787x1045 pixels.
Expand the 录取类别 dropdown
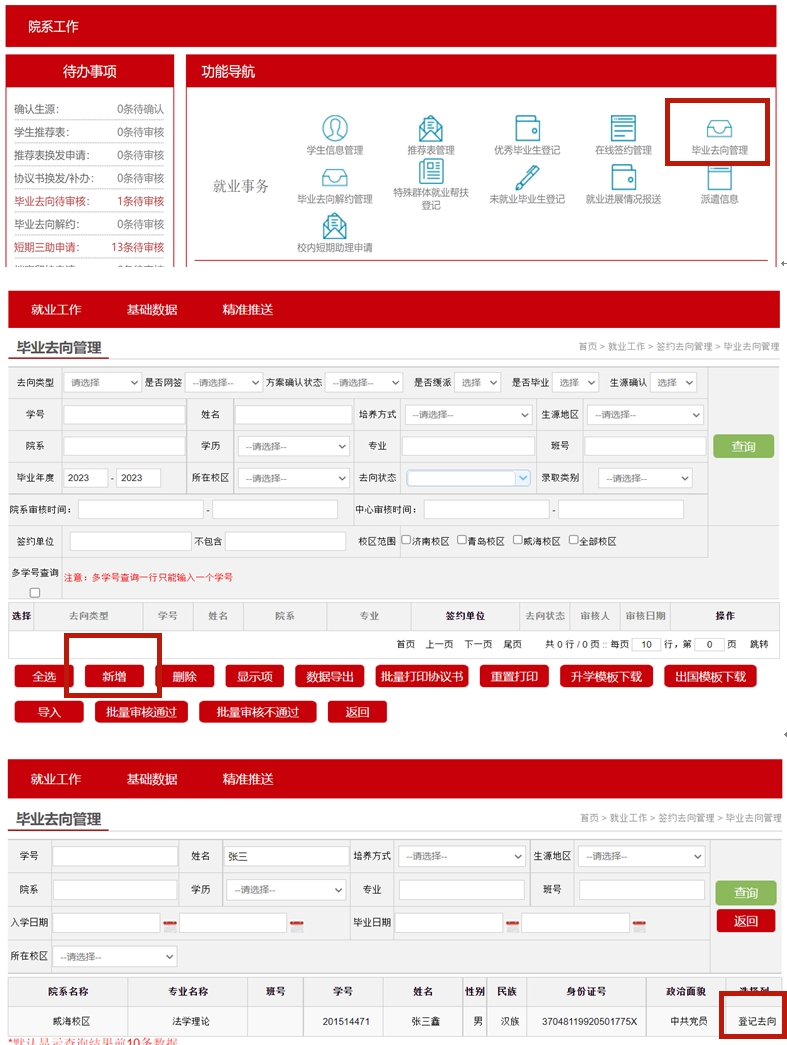pos(645,478)
